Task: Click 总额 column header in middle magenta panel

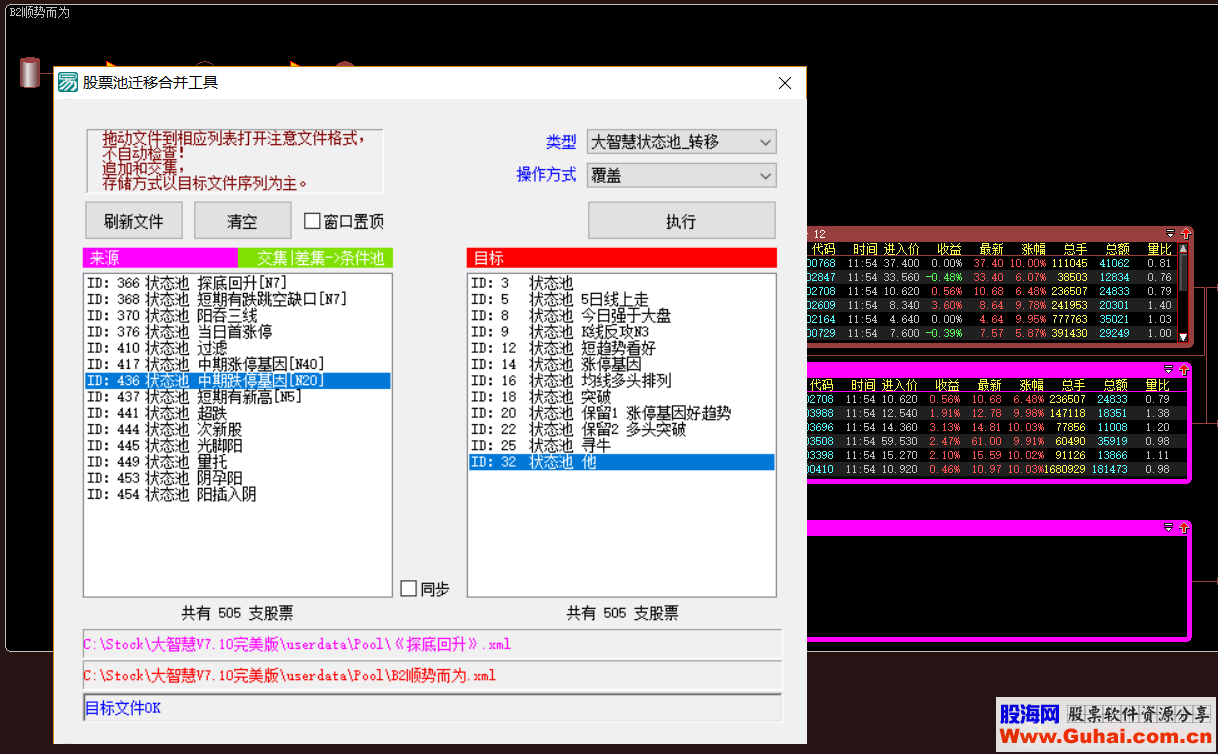Action: tap(1116, 385)
